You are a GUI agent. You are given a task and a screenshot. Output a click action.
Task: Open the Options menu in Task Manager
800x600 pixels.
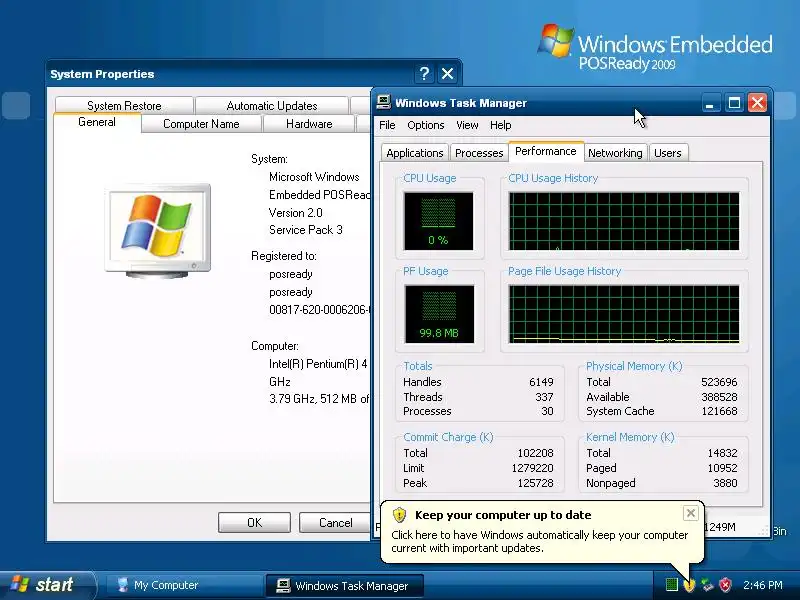point(426,125)
